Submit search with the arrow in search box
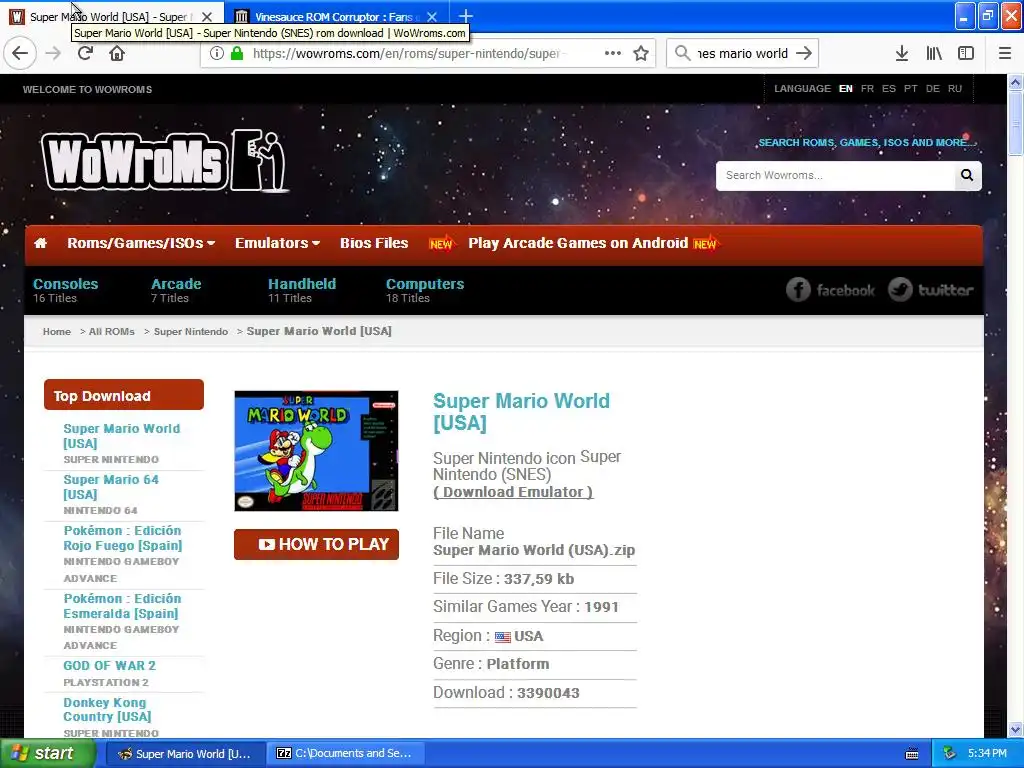 tap(804, 54)
